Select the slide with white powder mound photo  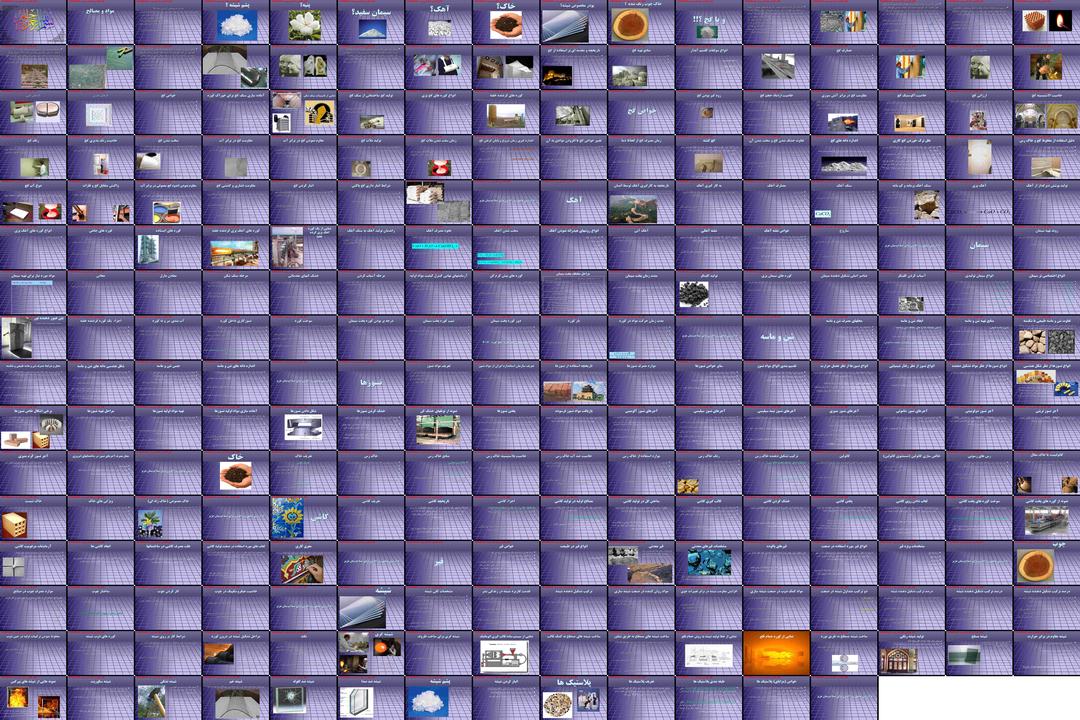[x=843, y=157]
